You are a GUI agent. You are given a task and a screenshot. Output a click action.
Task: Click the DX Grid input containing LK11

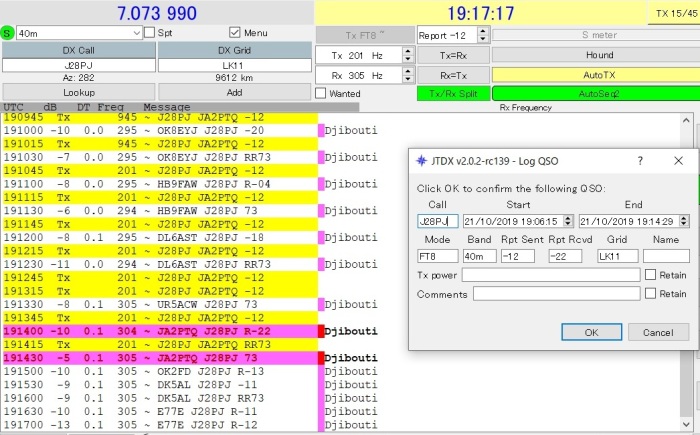click(x=234, y=65)
